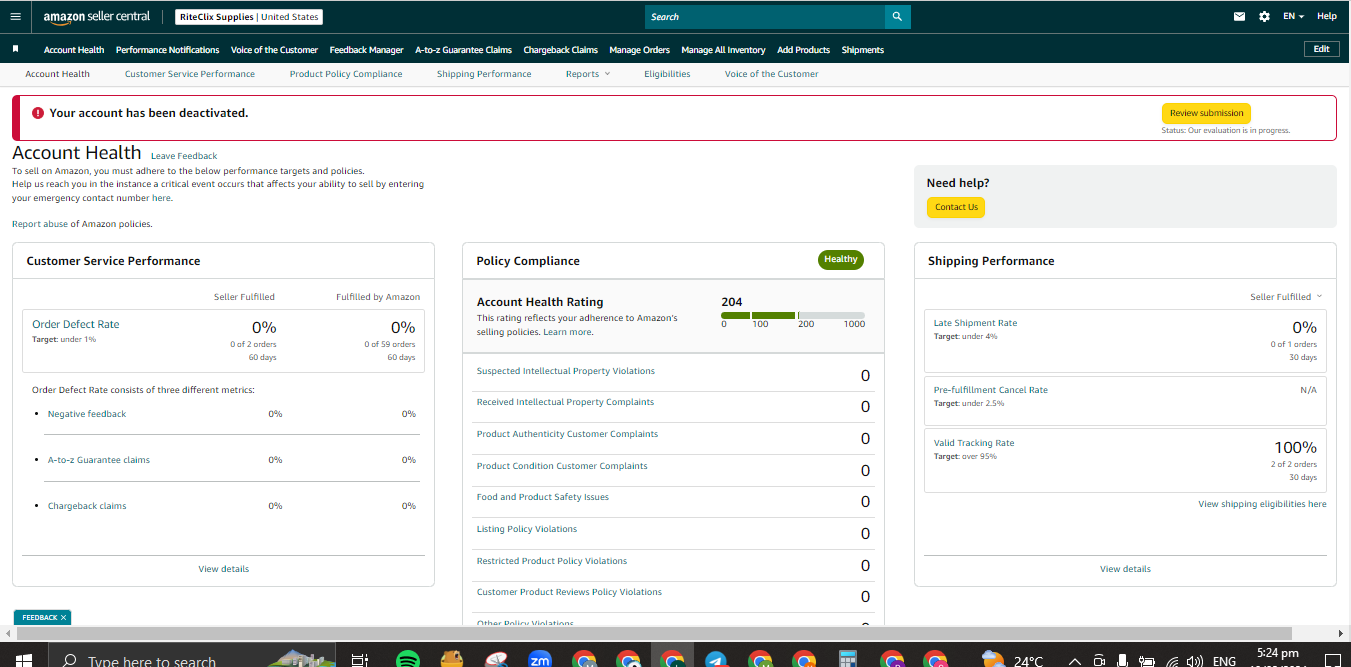Image resolution: width=1351 pixels, height=667 pixels.
Task: Click the Review submission button
Action: point(1206,113)
